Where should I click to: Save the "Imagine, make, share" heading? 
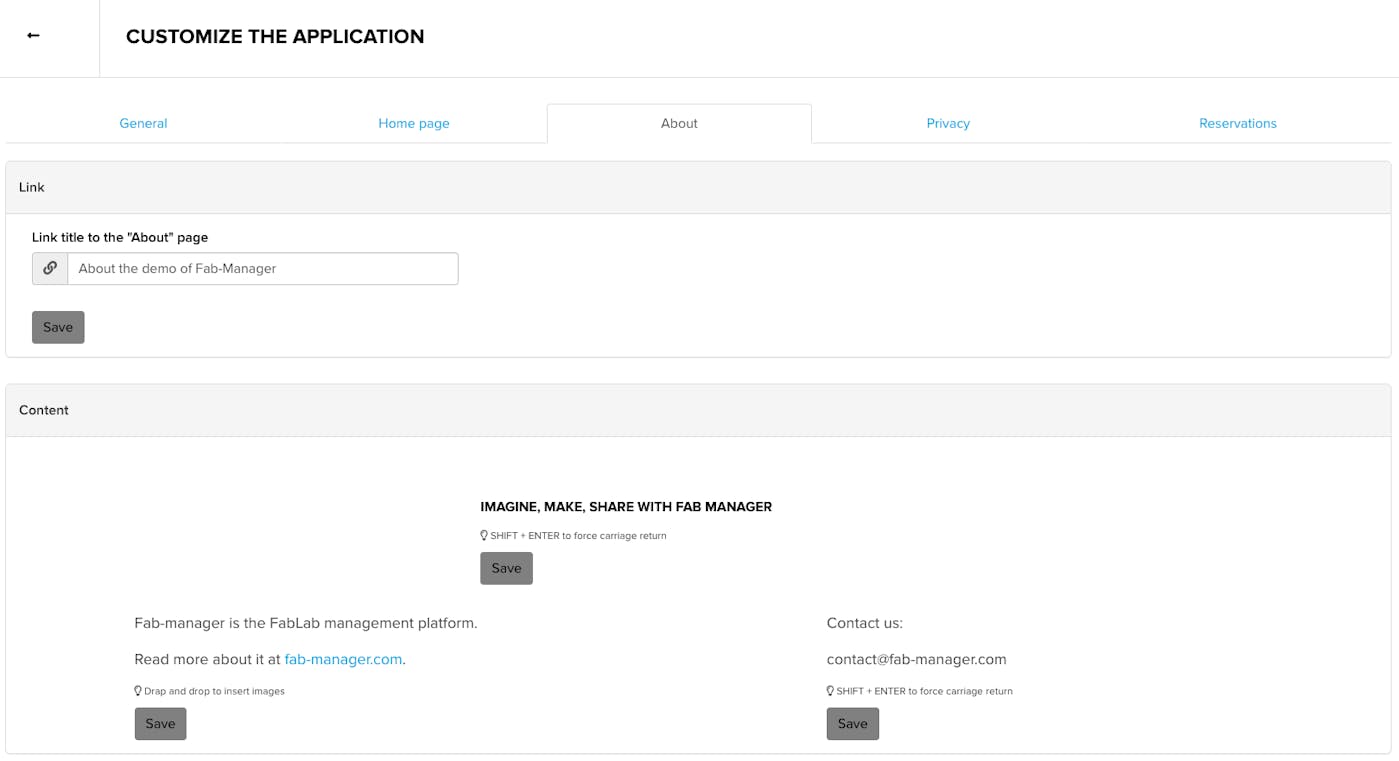tap(506, 568)
